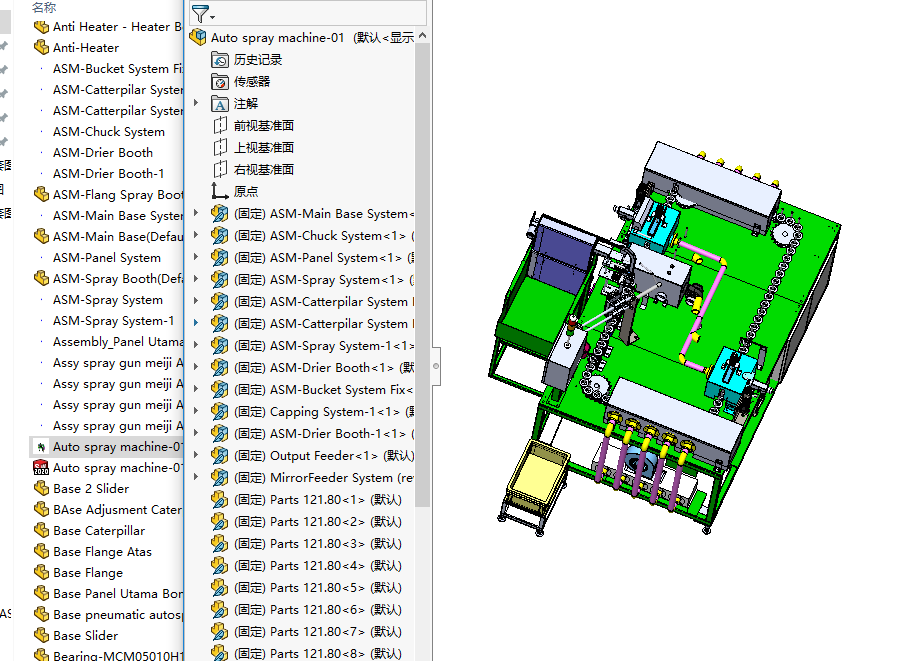Expand ASM-Main Base System component node
The image size is (910, 661).
coord(196,214)
